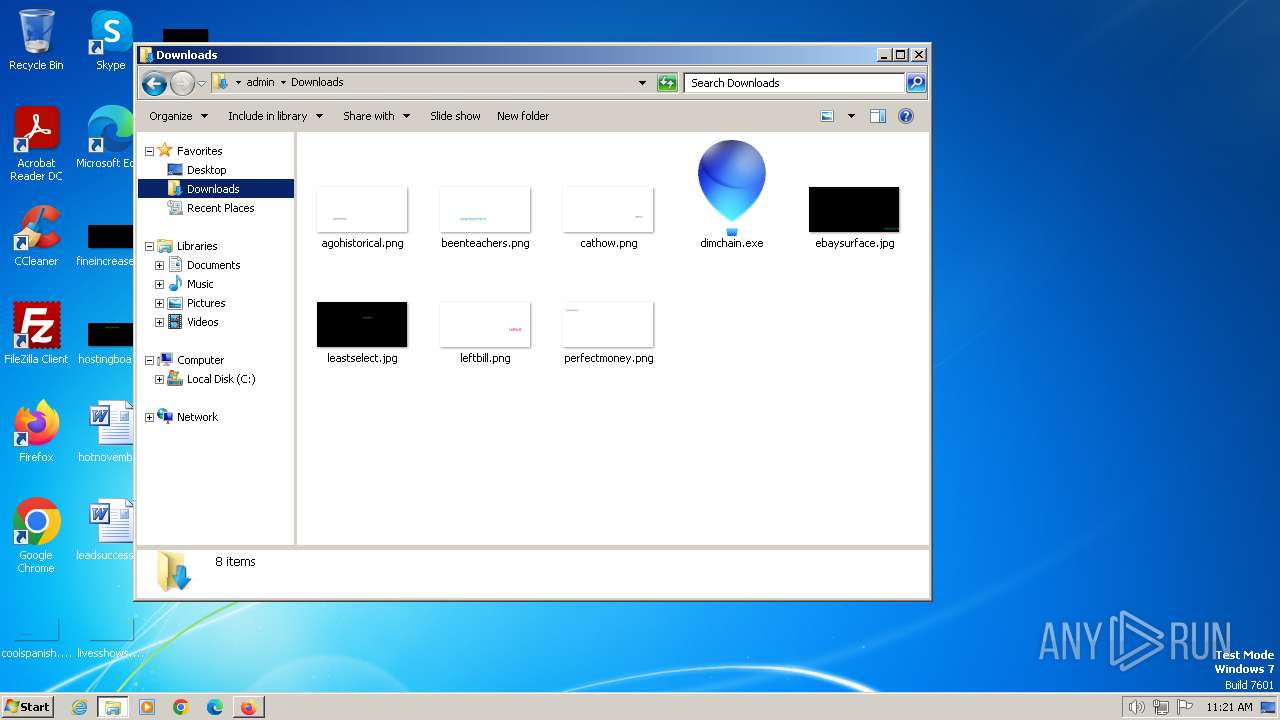Click the Slide show button
Image resolution: width=1280 pixels, height=720 pixels.
click(x=455, y=116)
